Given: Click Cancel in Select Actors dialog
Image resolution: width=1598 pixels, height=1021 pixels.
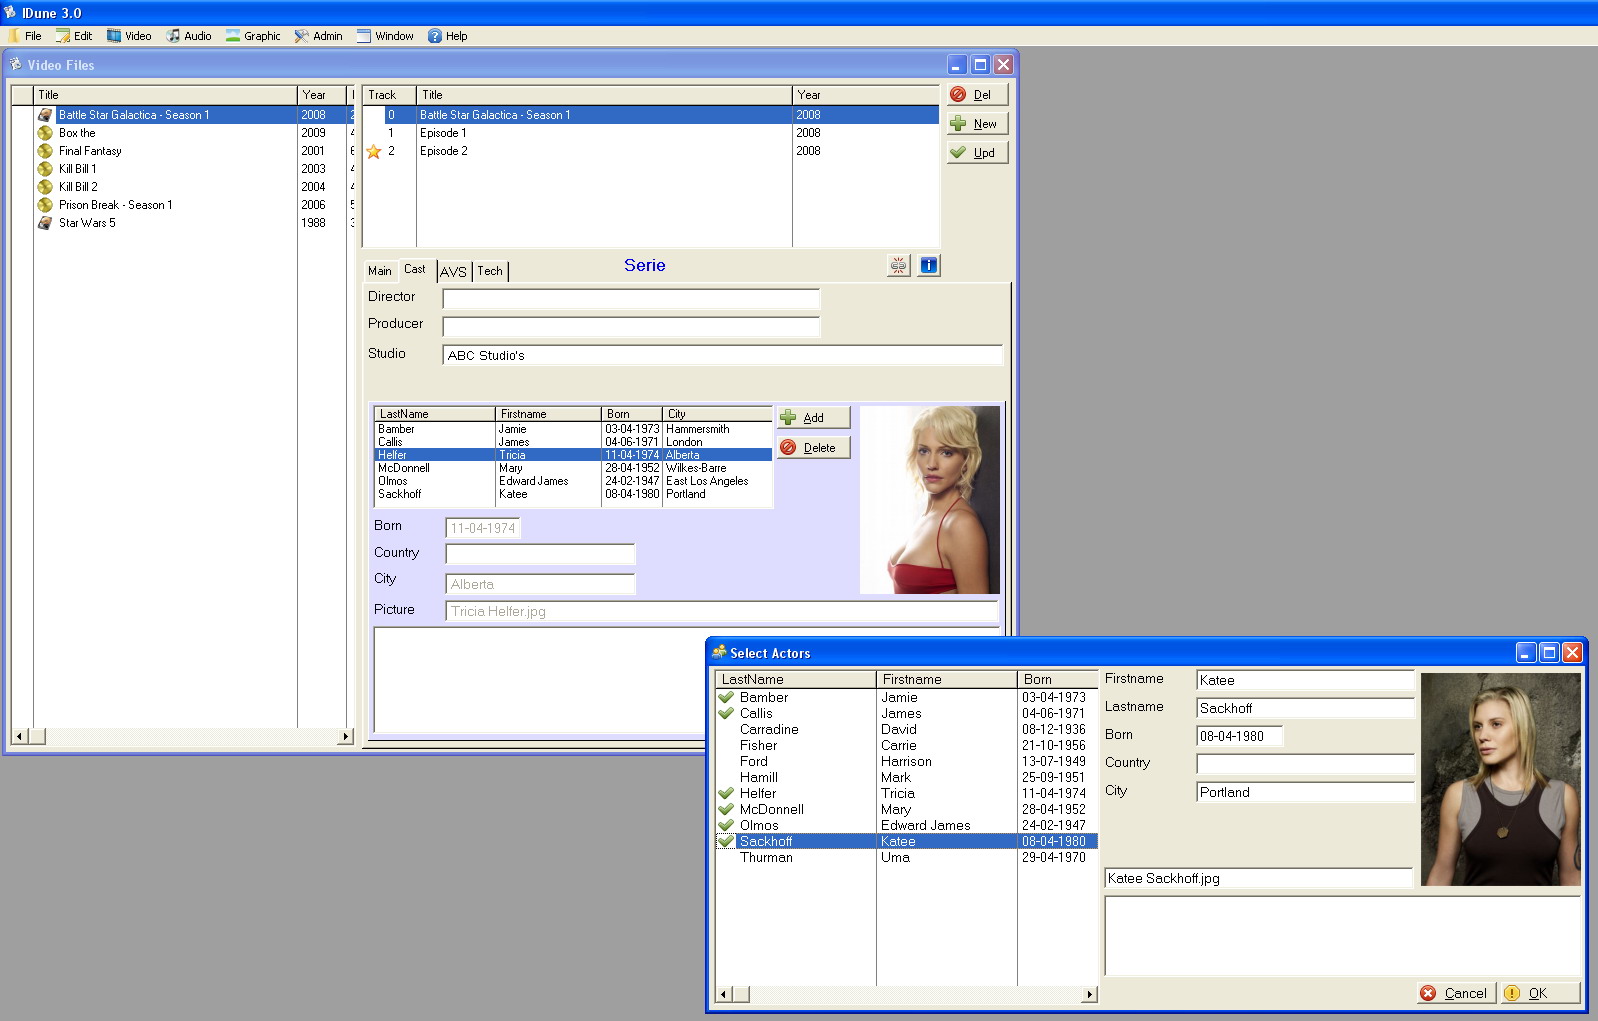Looking at the screenshot, I should point(1455,993).
